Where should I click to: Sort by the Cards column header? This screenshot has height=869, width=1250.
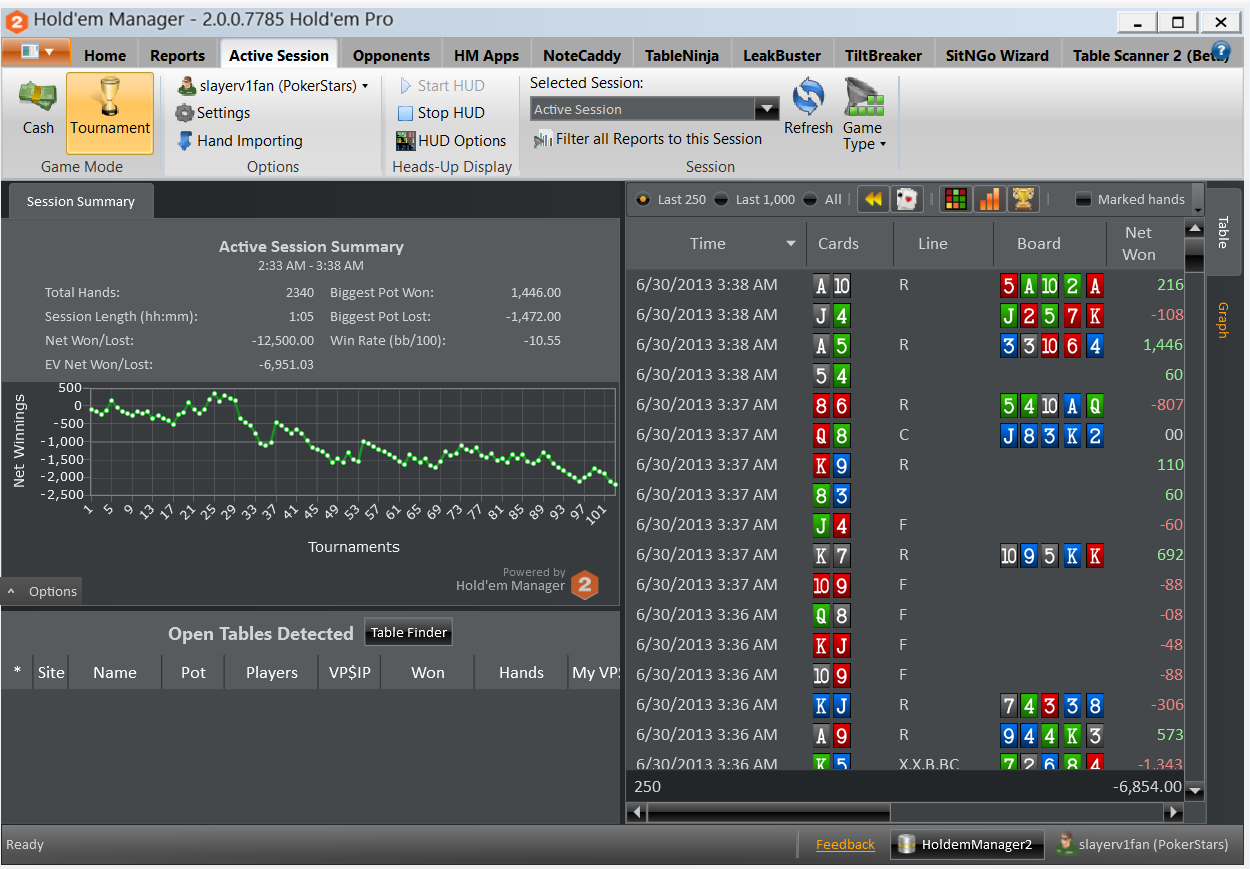(849, 244)
